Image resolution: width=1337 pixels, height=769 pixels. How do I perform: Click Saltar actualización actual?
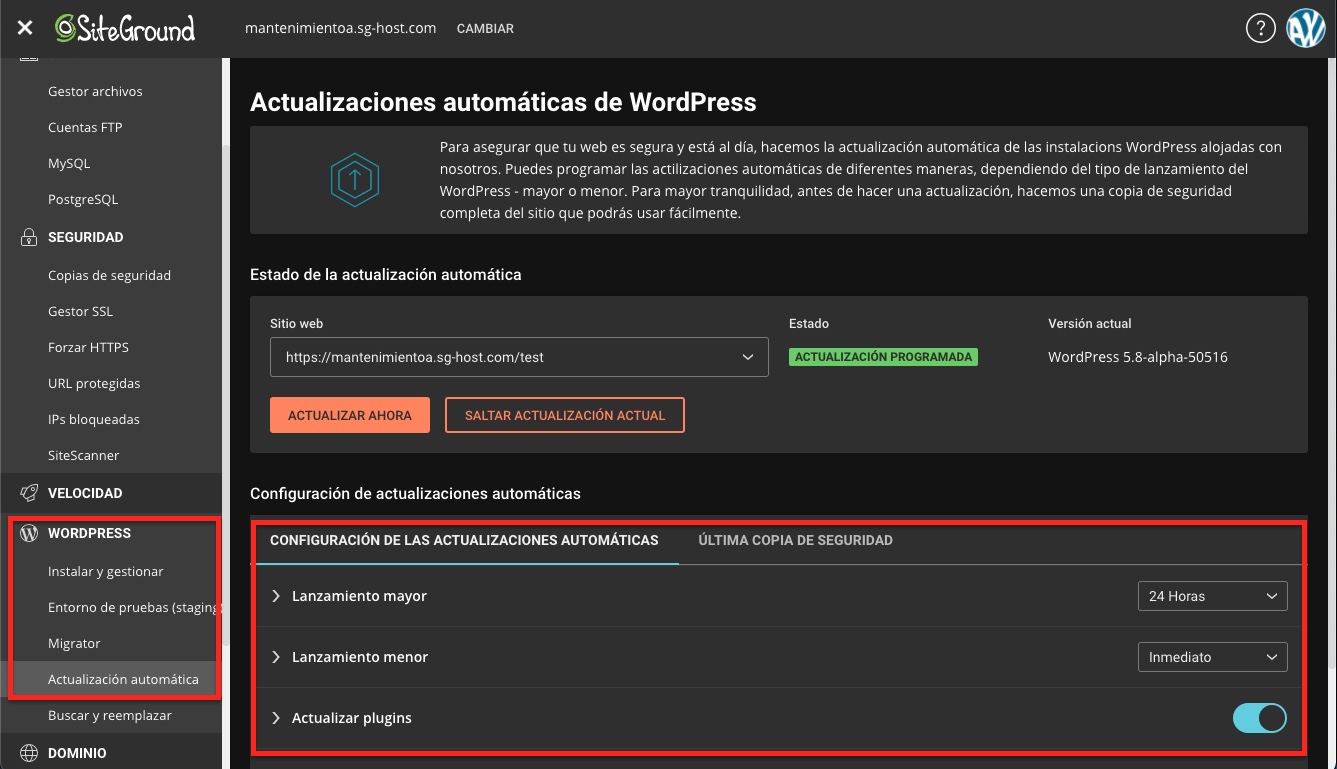[x=564, y=414]
